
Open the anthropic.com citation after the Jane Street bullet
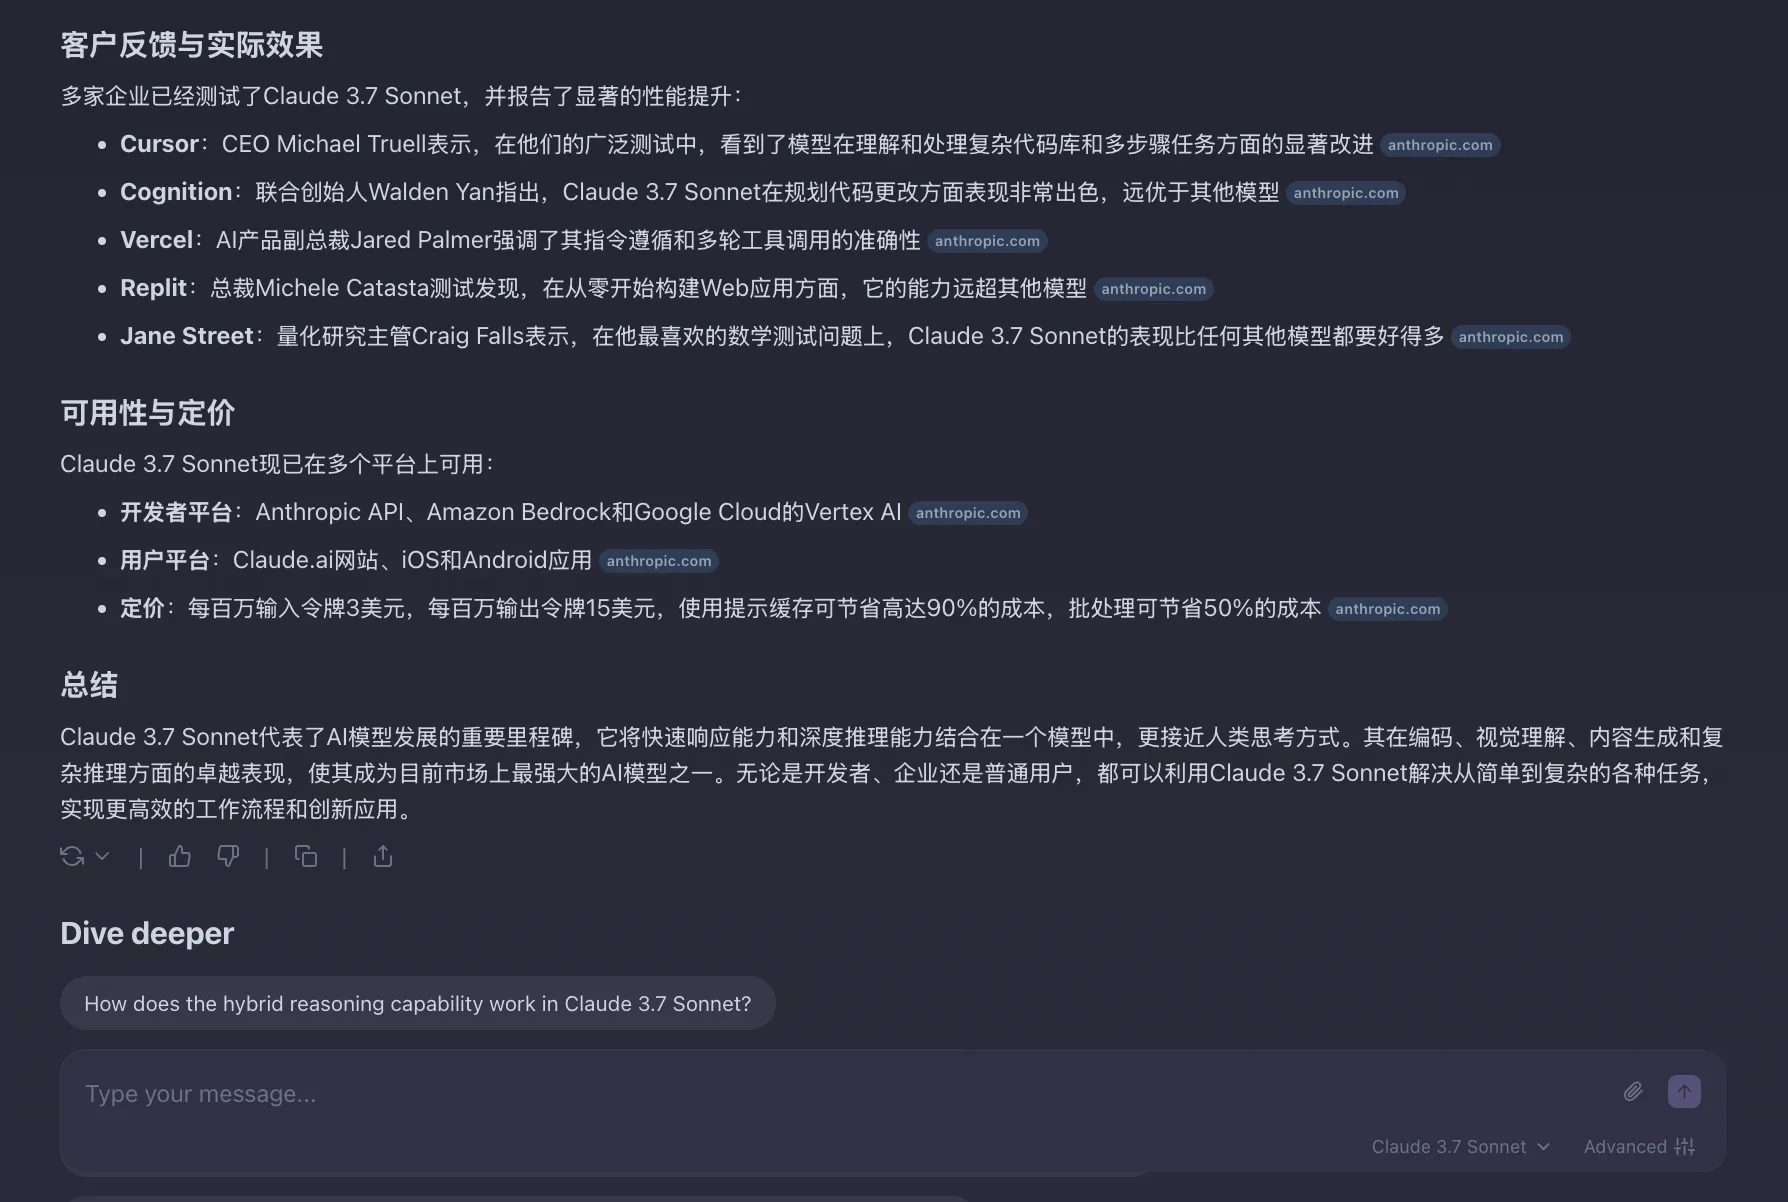(1510, 337)
